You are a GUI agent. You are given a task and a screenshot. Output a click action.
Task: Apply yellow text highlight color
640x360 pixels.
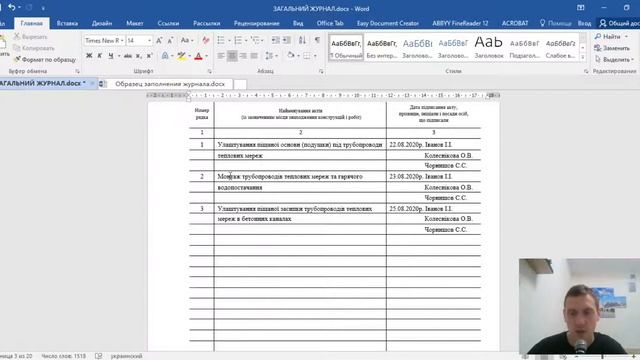point(181,56)
